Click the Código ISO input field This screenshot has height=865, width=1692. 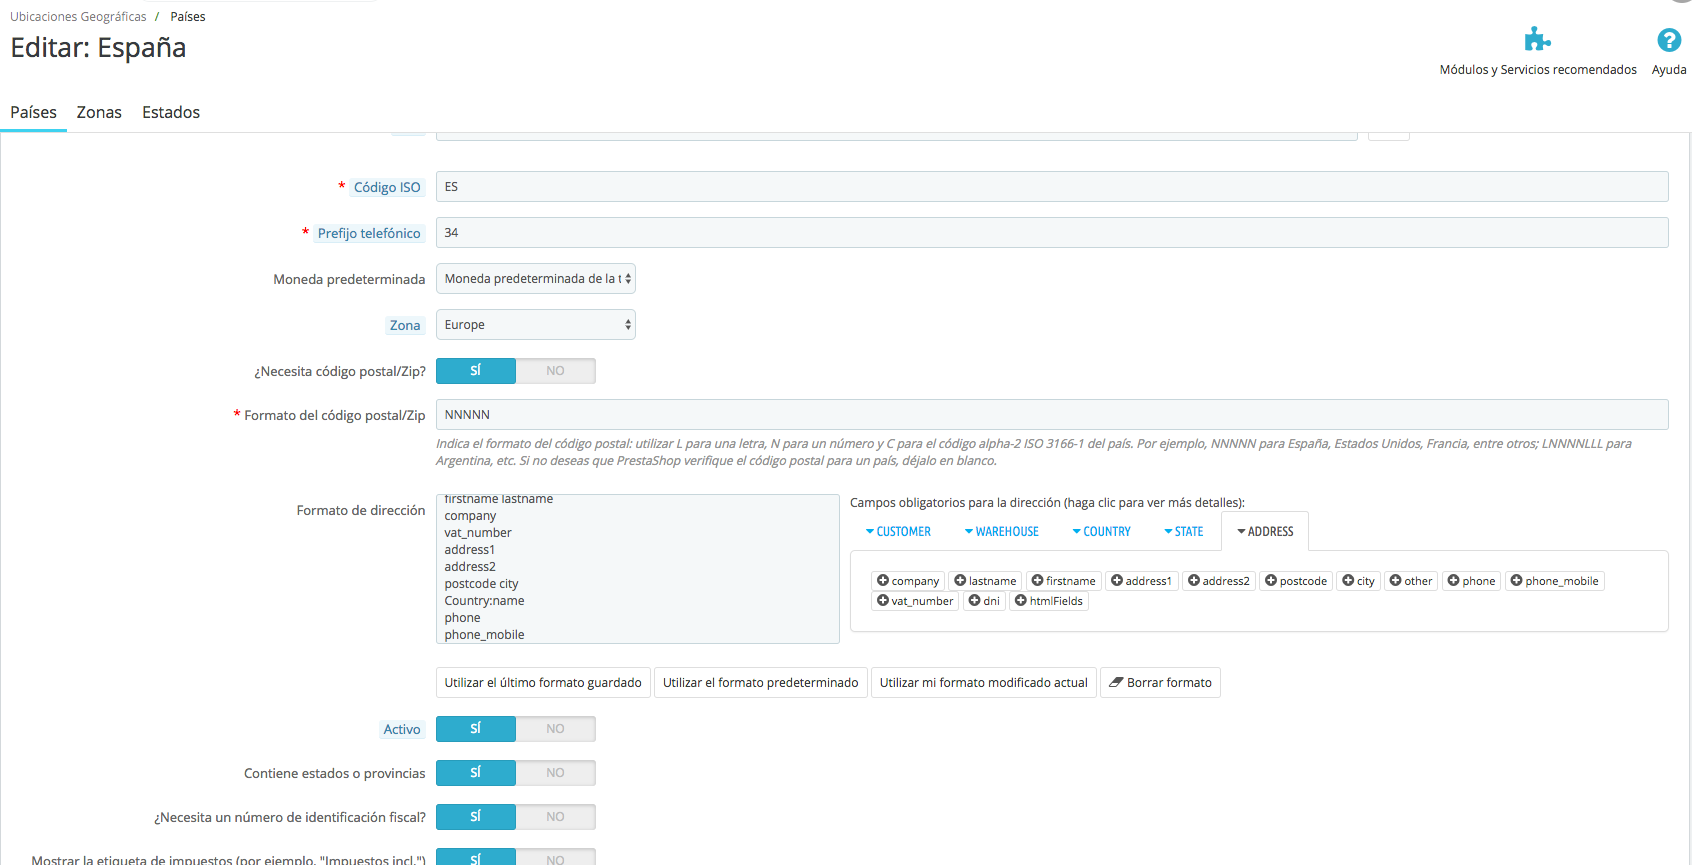click(1051, 187)
